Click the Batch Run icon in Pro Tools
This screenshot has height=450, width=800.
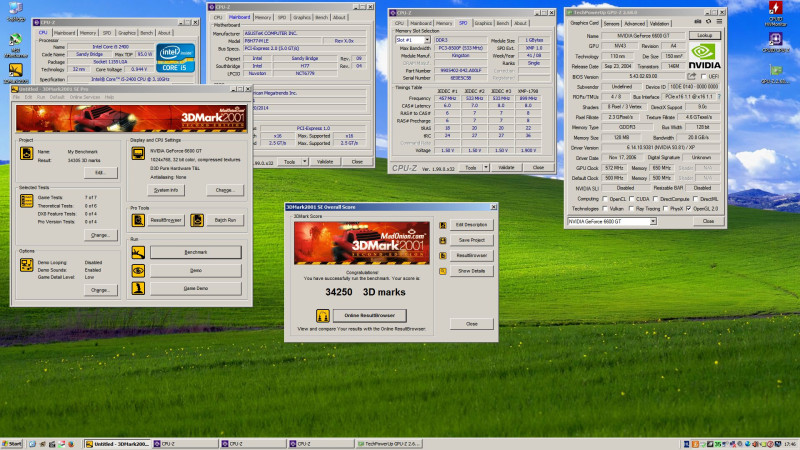coord(197,220)
